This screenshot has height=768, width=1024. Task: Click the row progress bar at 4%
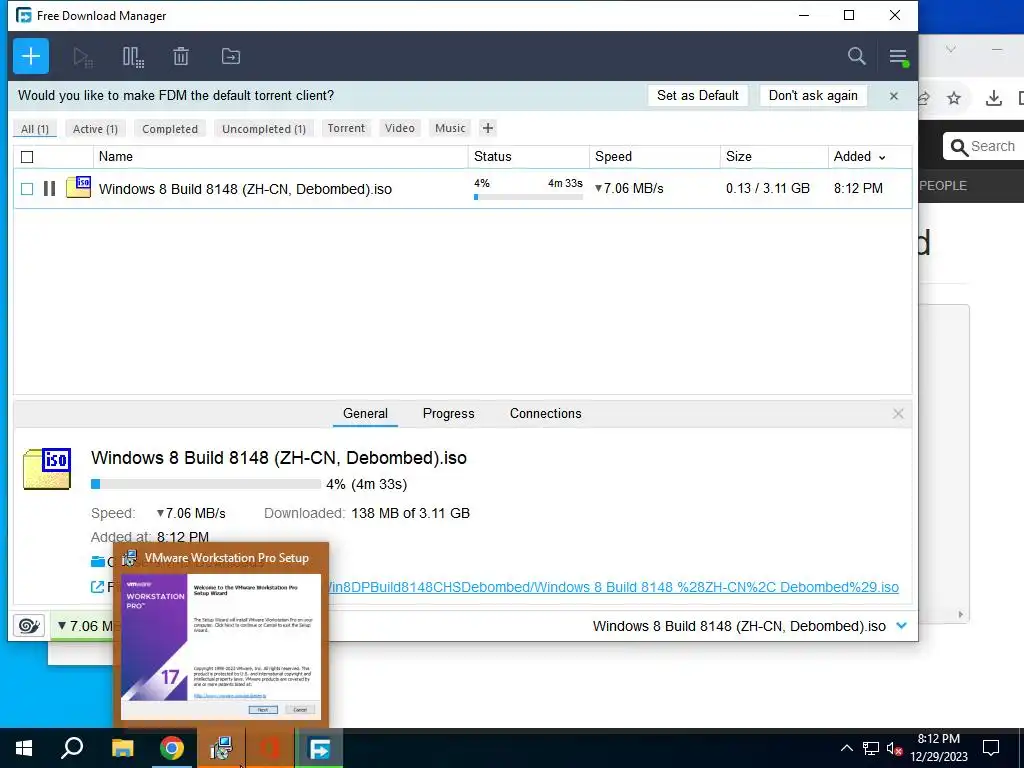[528, 197]
